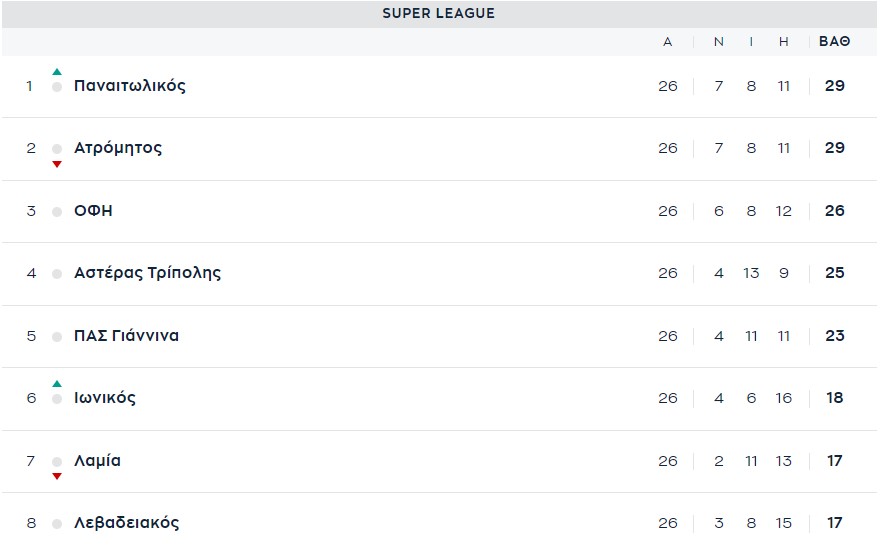Click the green up arrow beside Ιωνικός
Screen dimensions: 887x553
(57, 384)
